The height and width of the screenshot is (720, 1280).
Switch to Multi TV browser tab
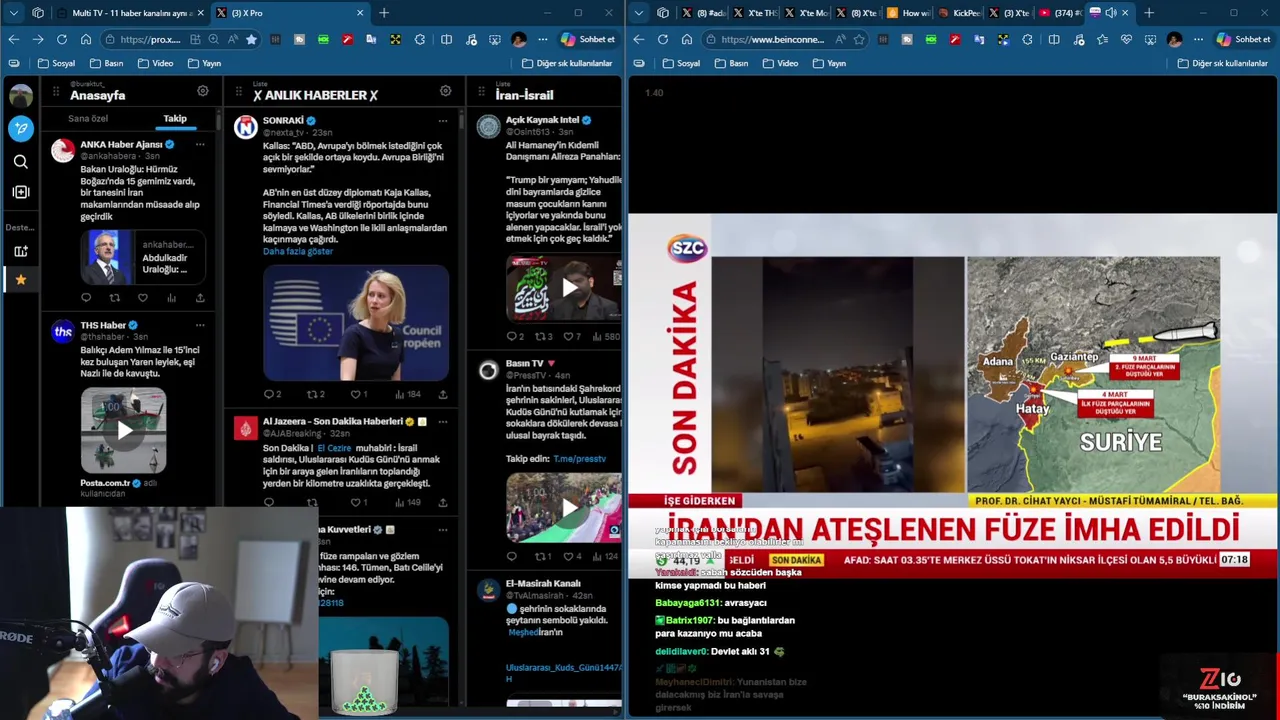point(130,13)
